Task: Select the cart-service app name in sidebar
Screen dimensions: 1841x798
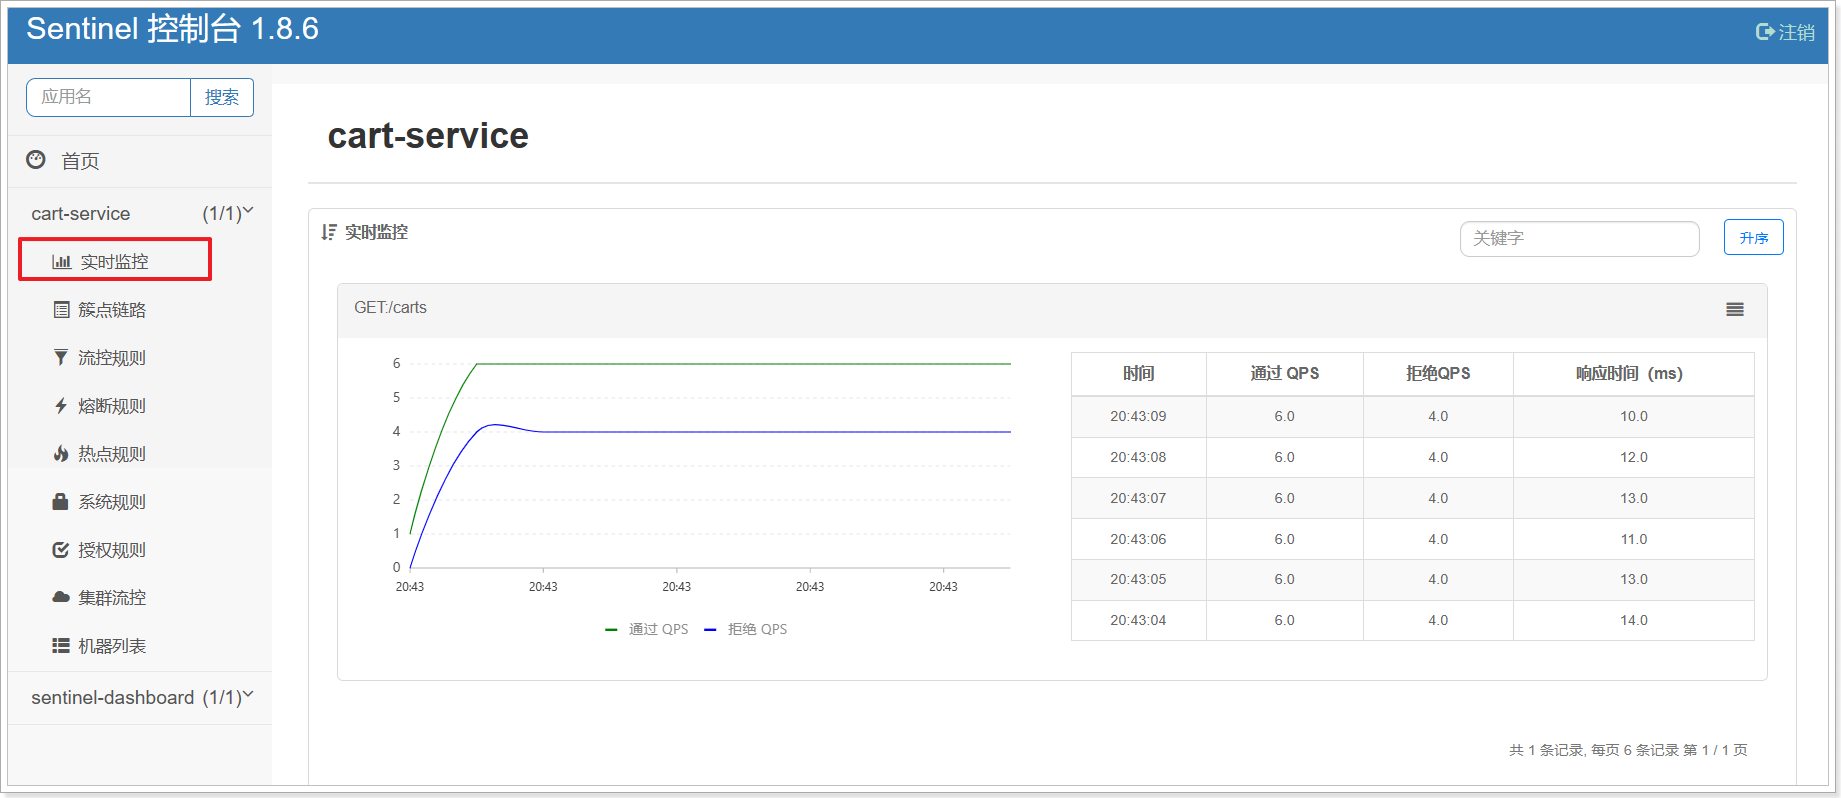Action: [81, 213]
